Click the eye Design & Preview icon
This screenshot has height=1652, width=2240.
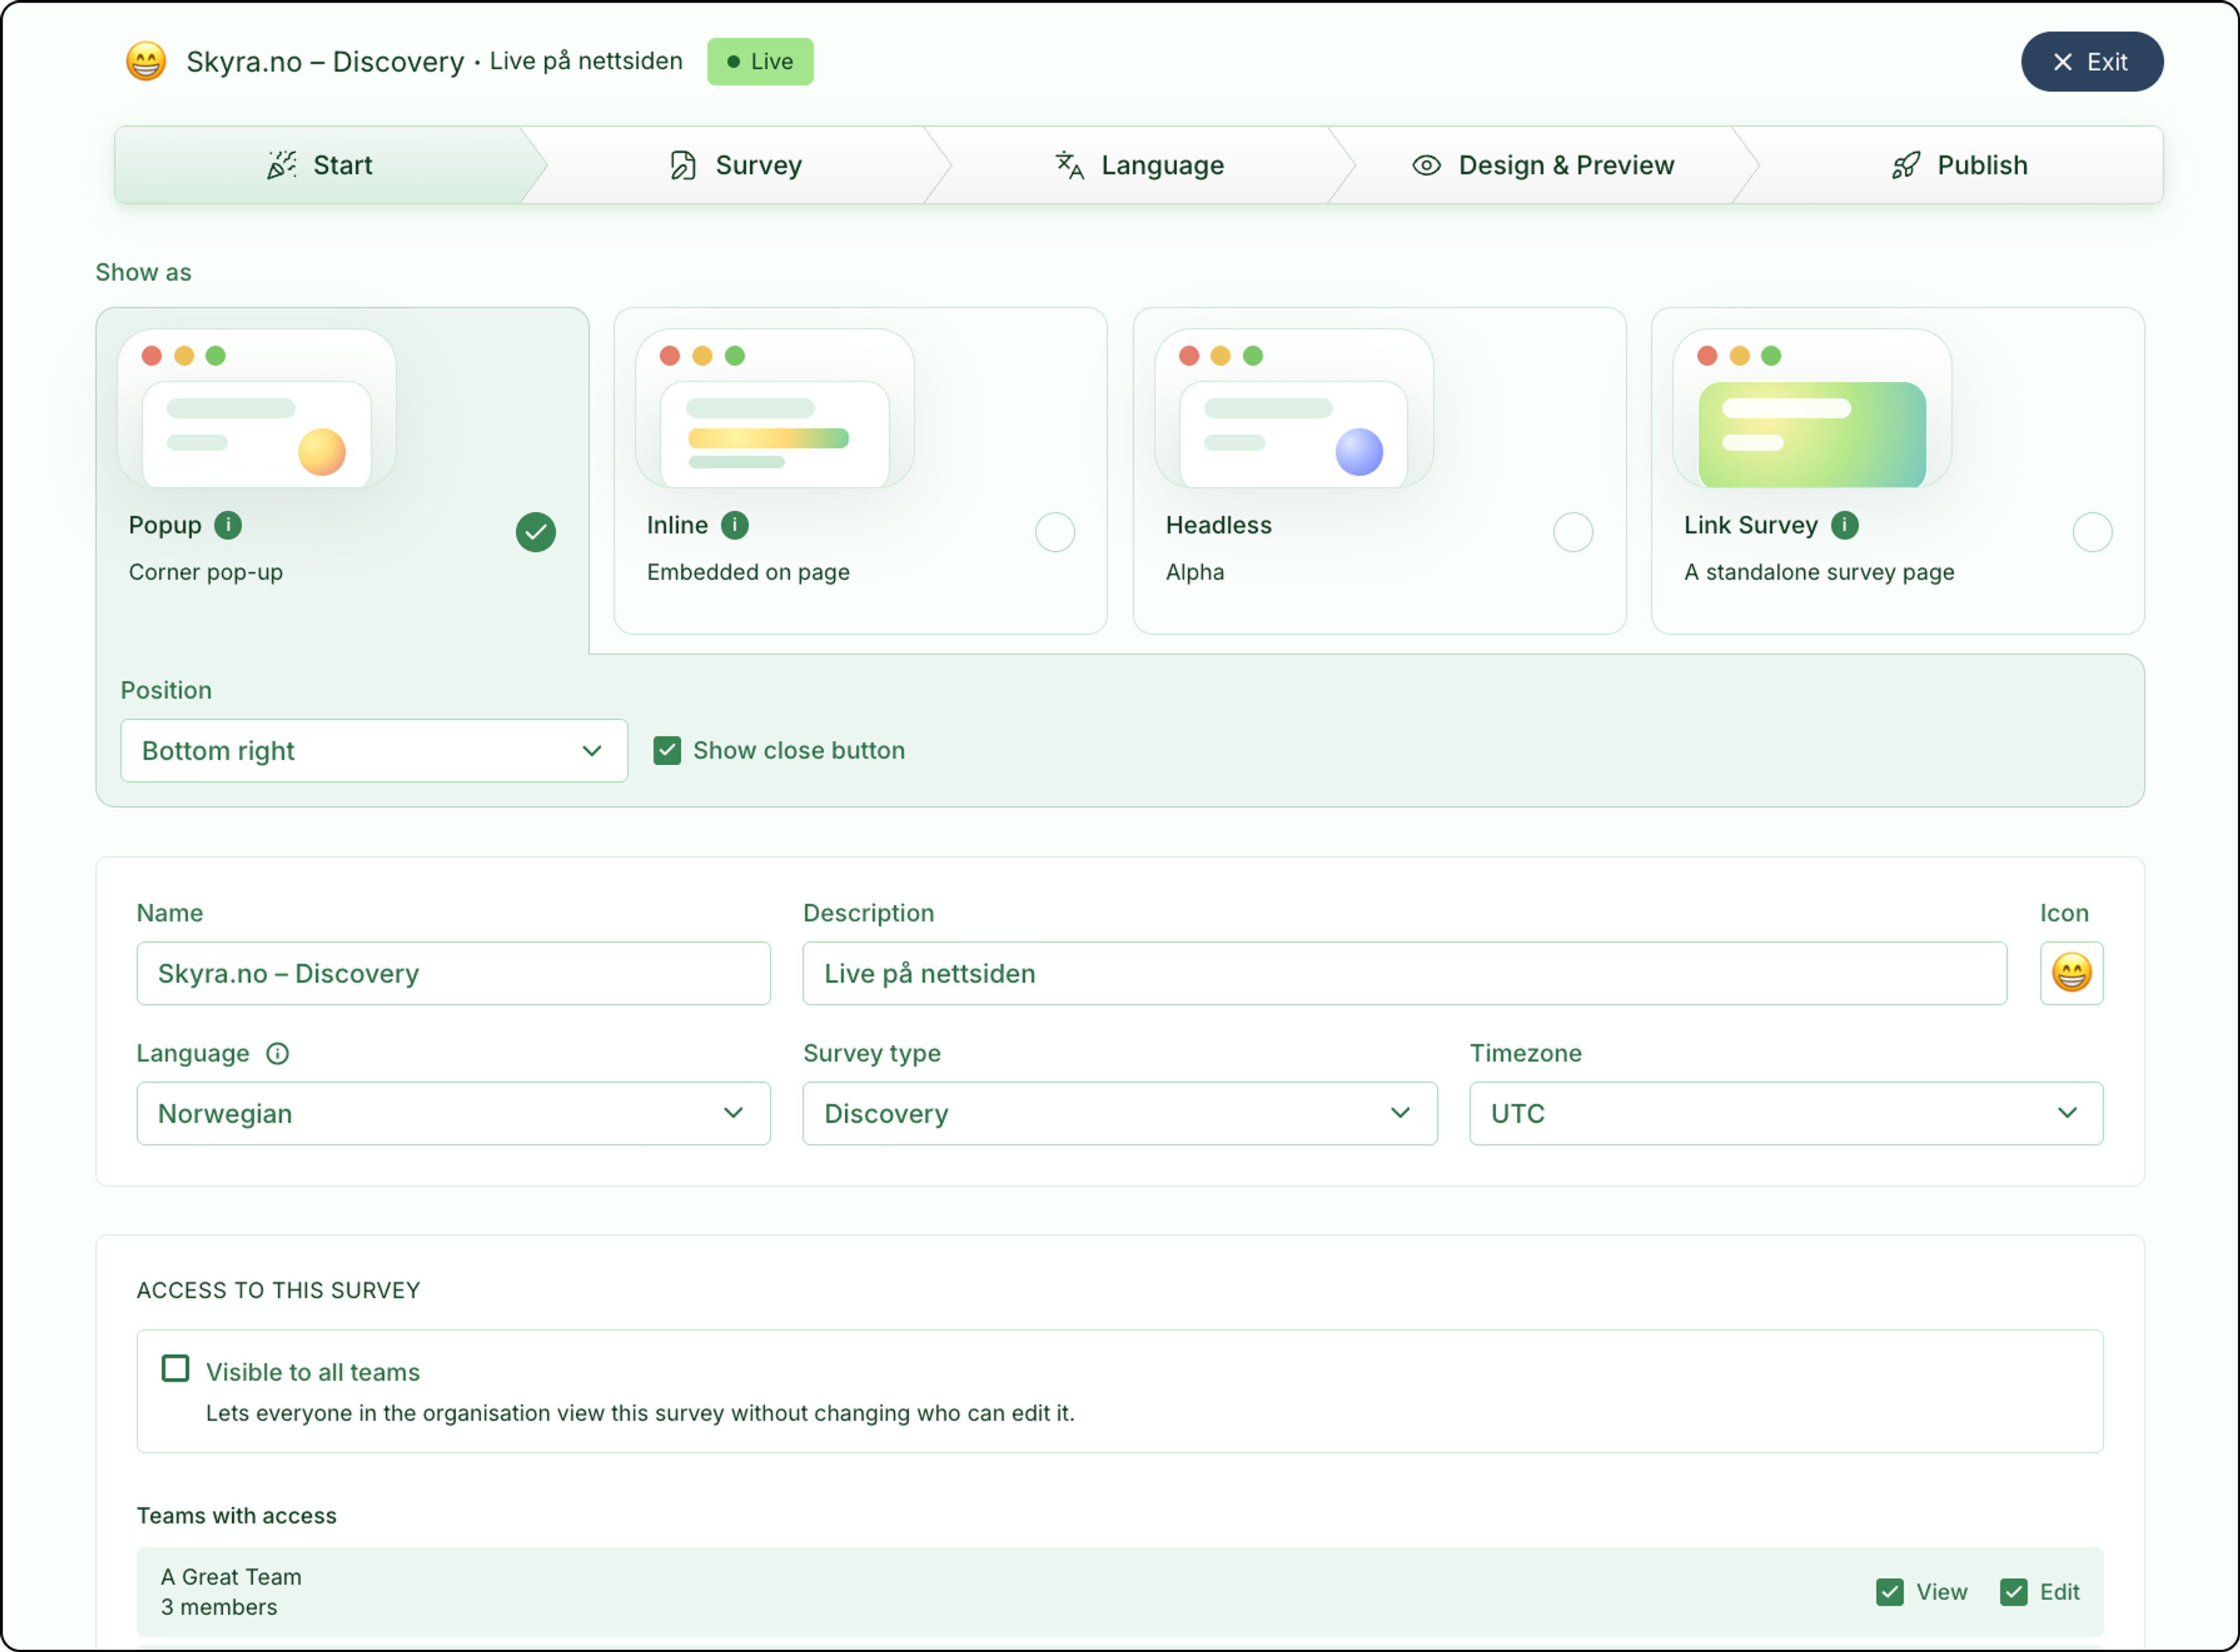click(1426, 165)
